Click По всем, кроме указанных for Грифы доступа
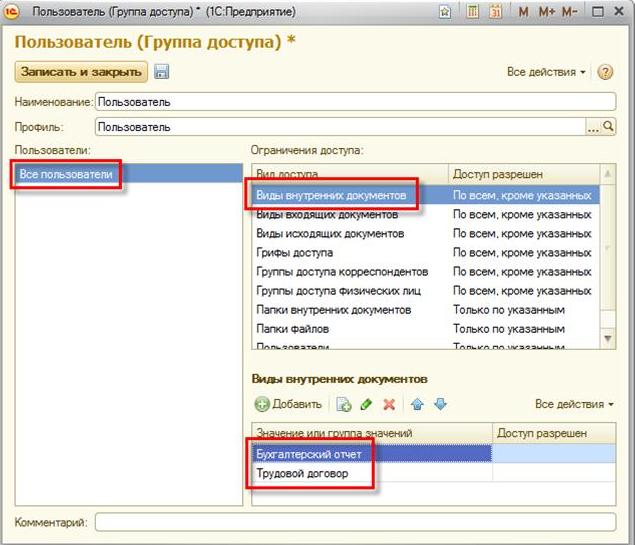The width and height of the screenshot is (635, 545). click(x=522, y=253)
